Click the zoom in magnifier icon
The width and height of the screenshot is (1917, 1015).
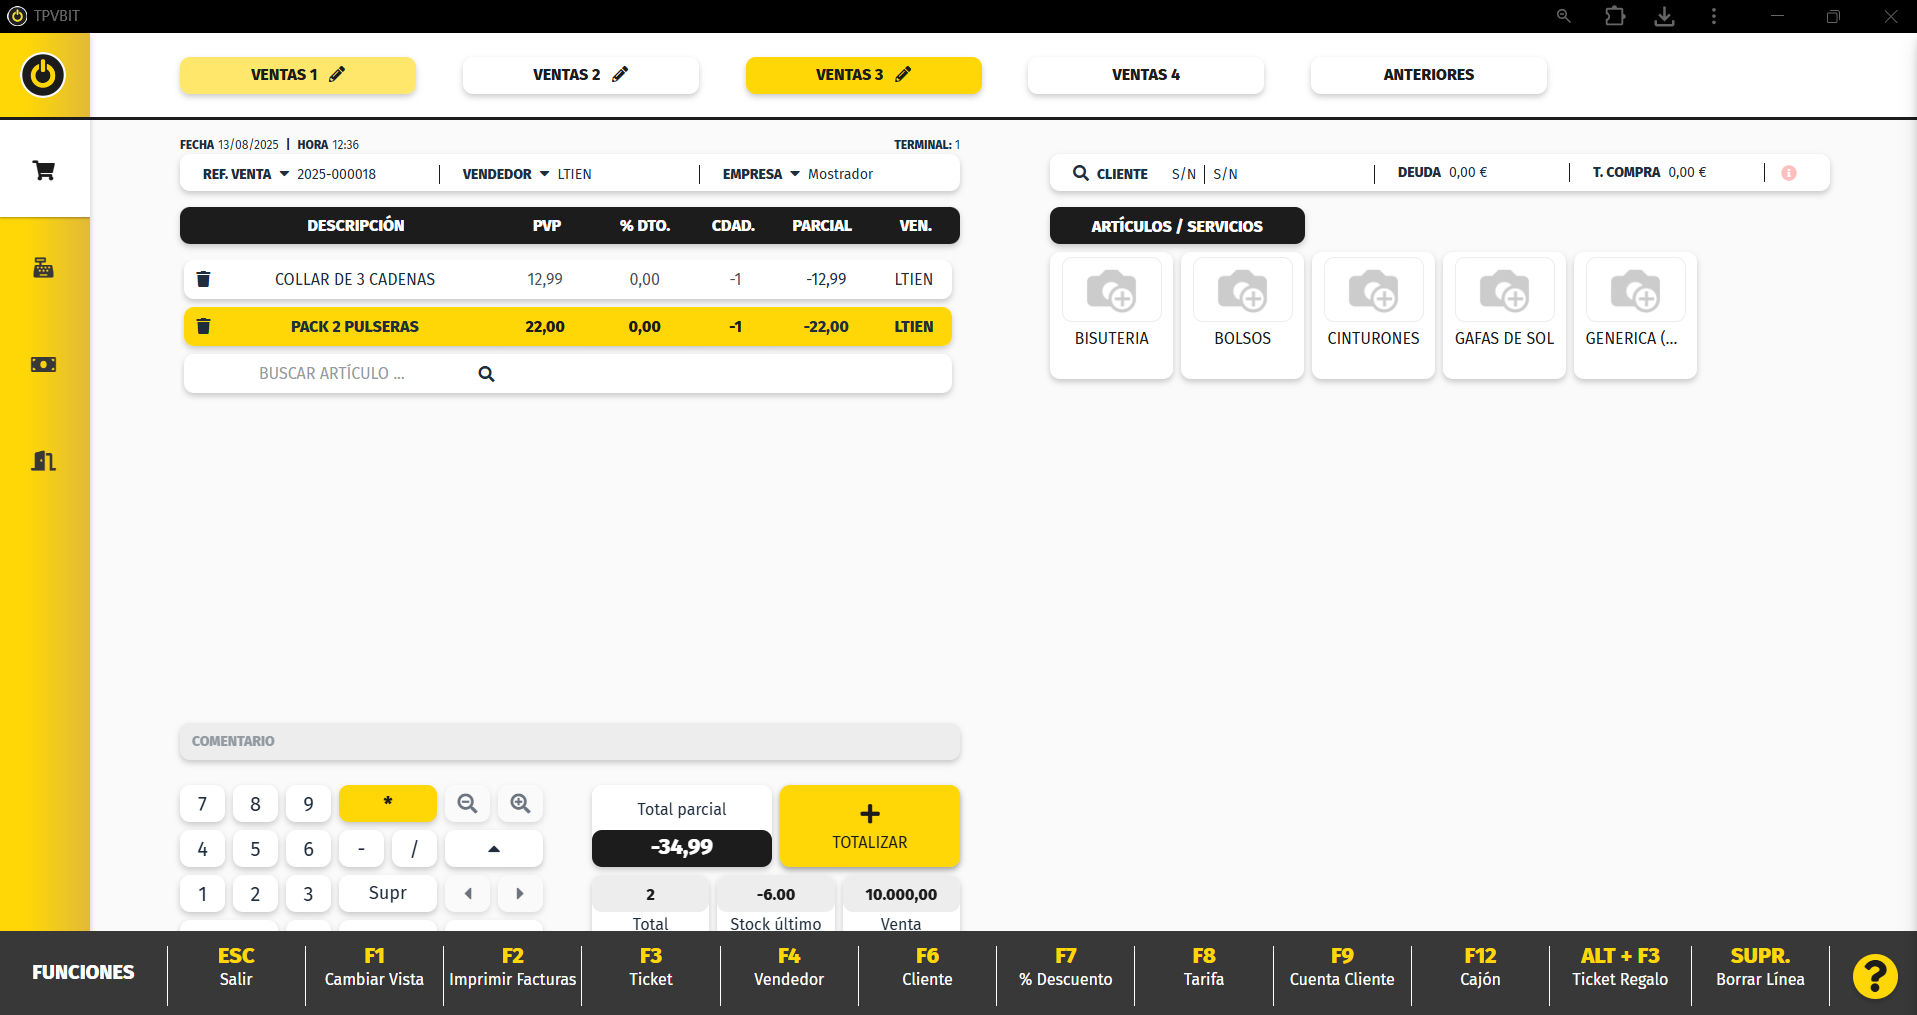tap(520, 803)
